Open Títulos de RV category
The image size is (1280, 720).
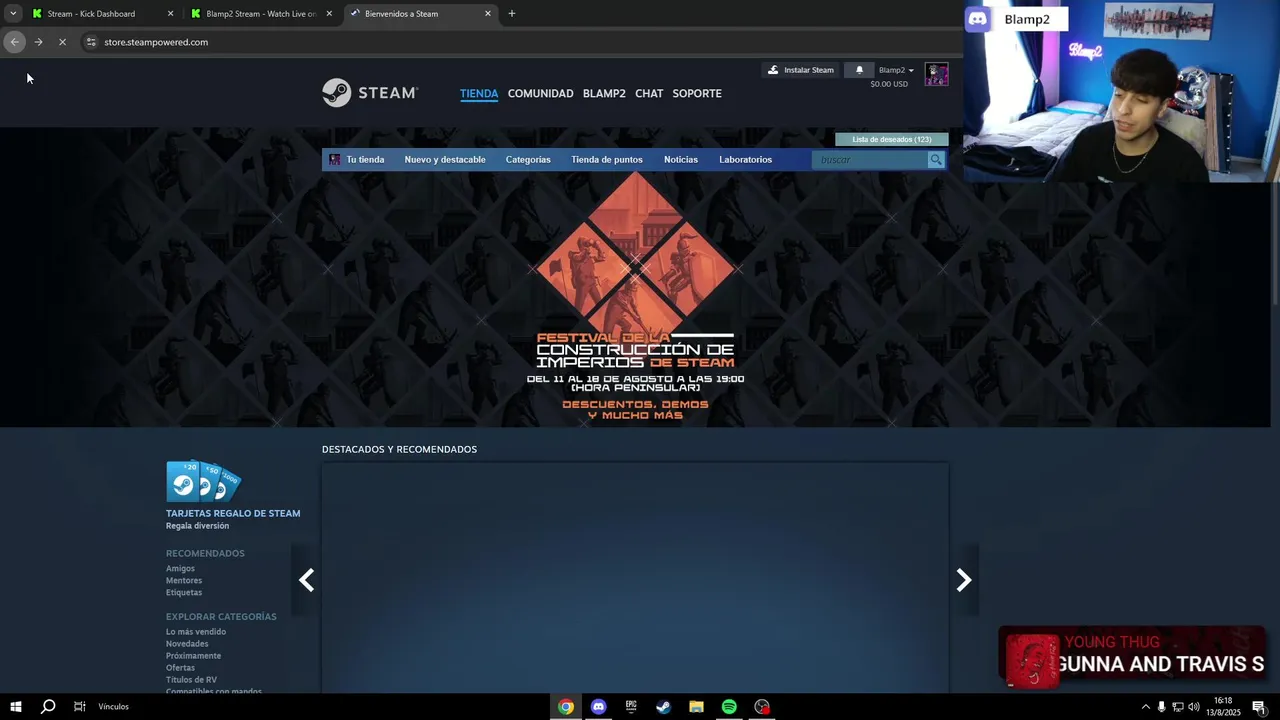pyautogui.click(x=191, y=679)
